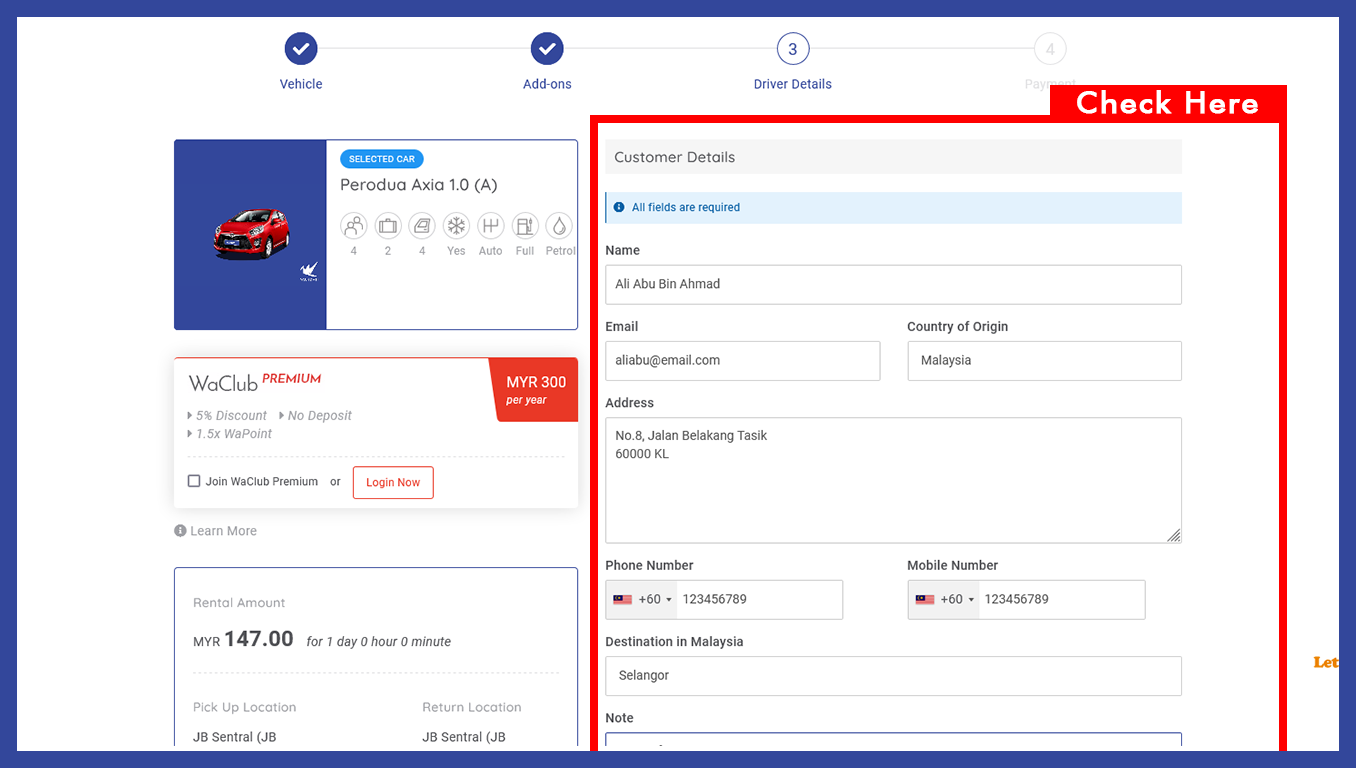Click the SELECTED CAR badge
Image resolution: width=1356 pixels, height=768 pixels.
click(x=382, y=159)
